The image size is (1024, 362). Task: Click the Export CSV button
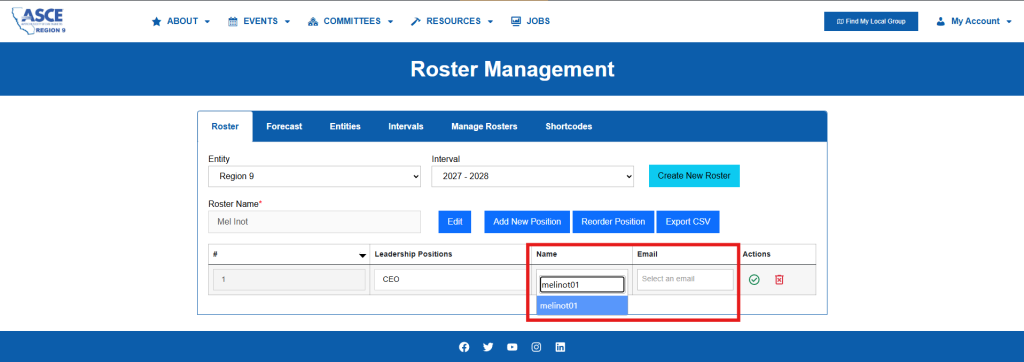coord(688,222)
